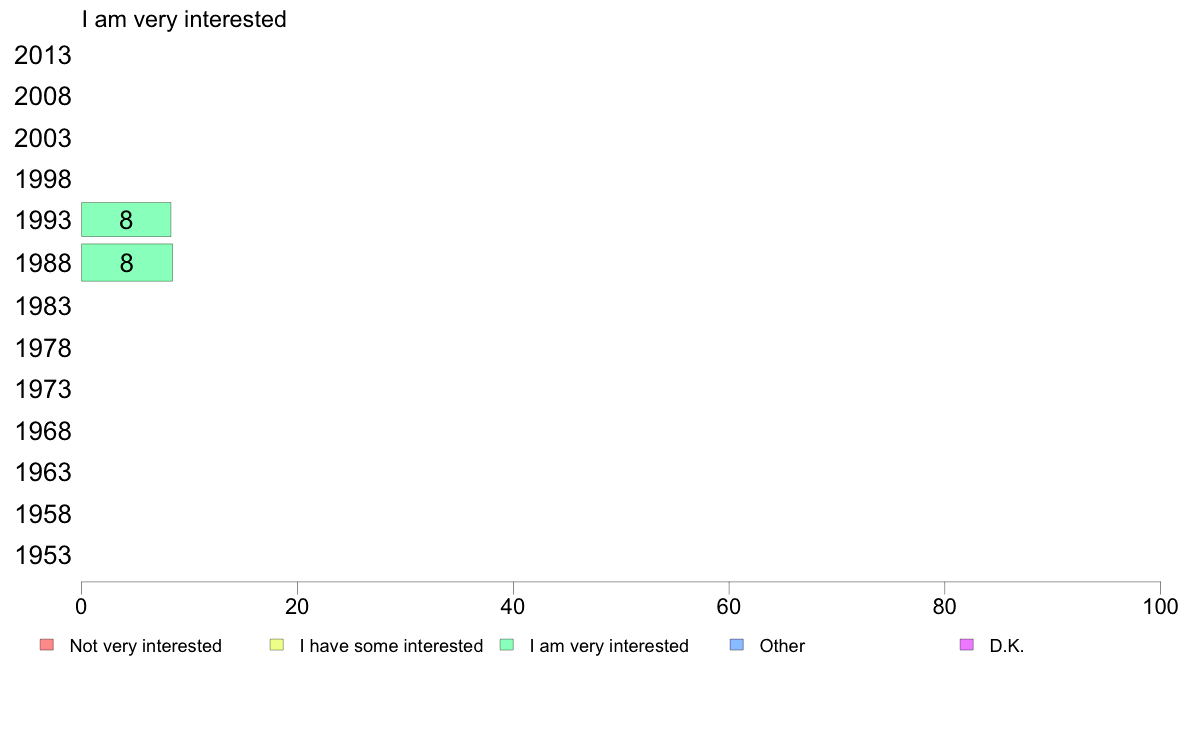This screenshot has width=1188, height=736.
Task: Click the 0 tick on x-axis
Action: click(81, 606)
